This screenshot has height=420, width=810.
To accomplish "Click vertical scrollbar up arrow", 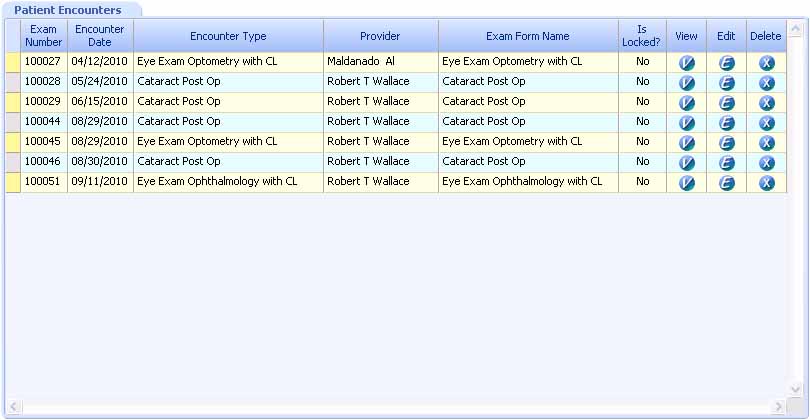I will click(x=796, y=29).
